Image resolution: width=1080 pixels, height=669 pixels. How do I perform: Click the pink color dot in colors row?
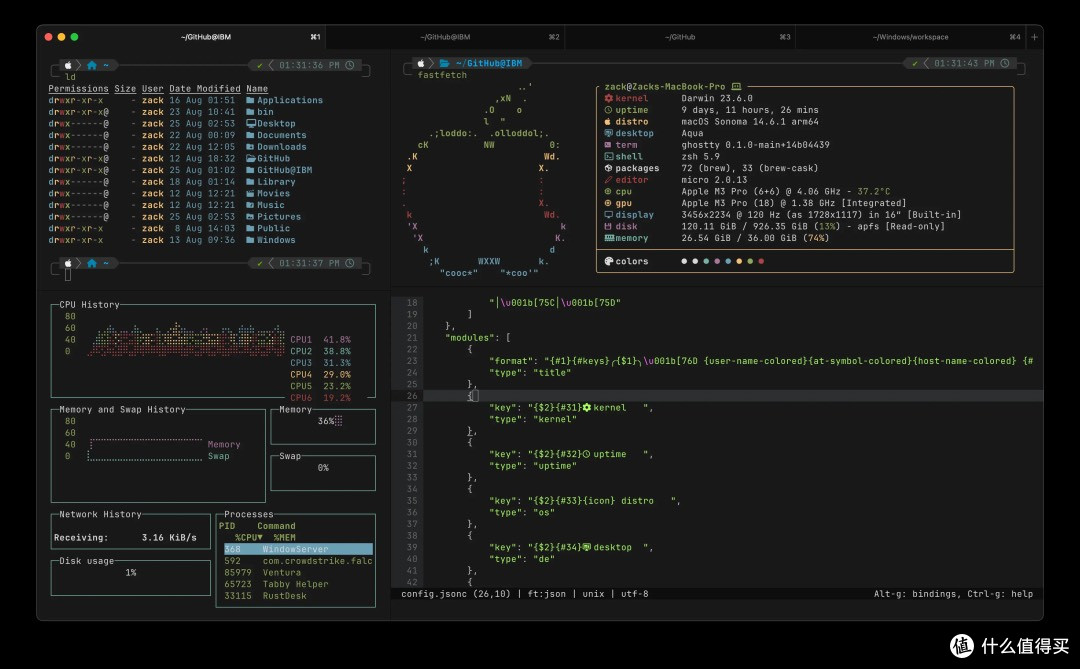717,261
